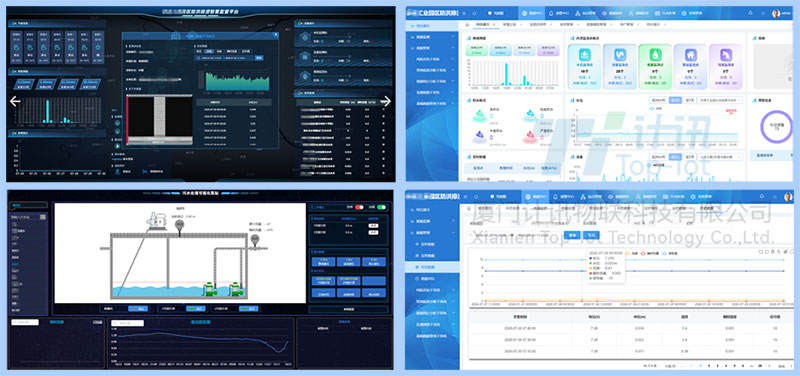This screenshot has height=376, width=800.
Task: Click right green submersible pump in diagram
Action: (x=235, y=289)
